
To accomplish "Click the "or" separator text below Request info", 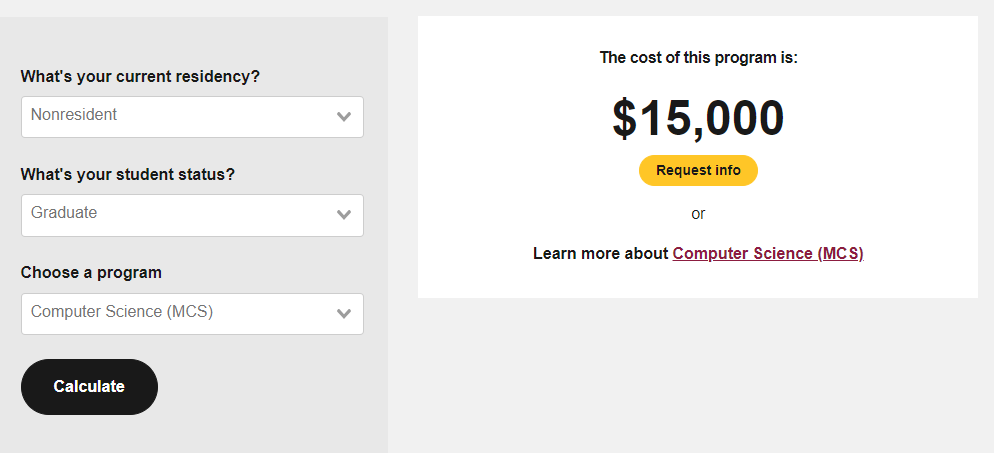I will point(698,214).
